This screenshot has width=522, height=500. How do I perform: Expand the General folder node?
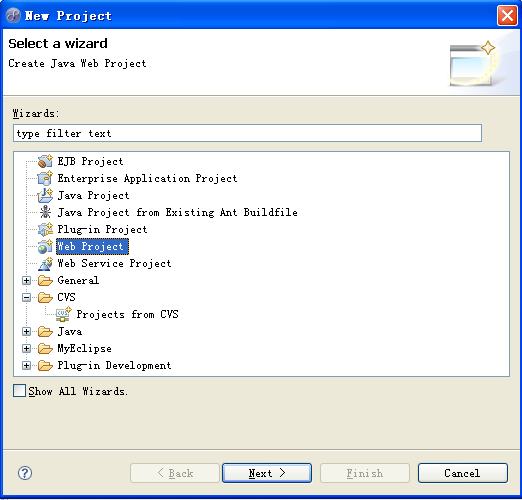(26, 280)
